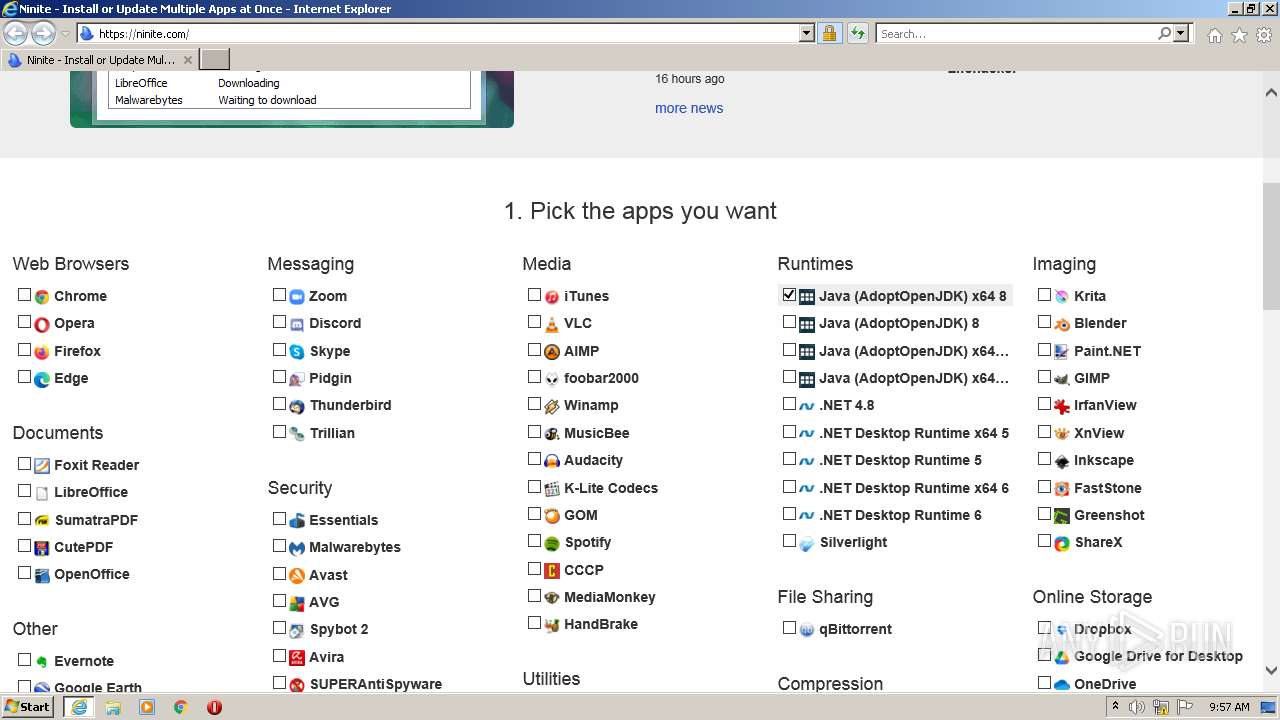1280x720 pixels.
Task: Open a new blank tab
Action: [215, 60]
